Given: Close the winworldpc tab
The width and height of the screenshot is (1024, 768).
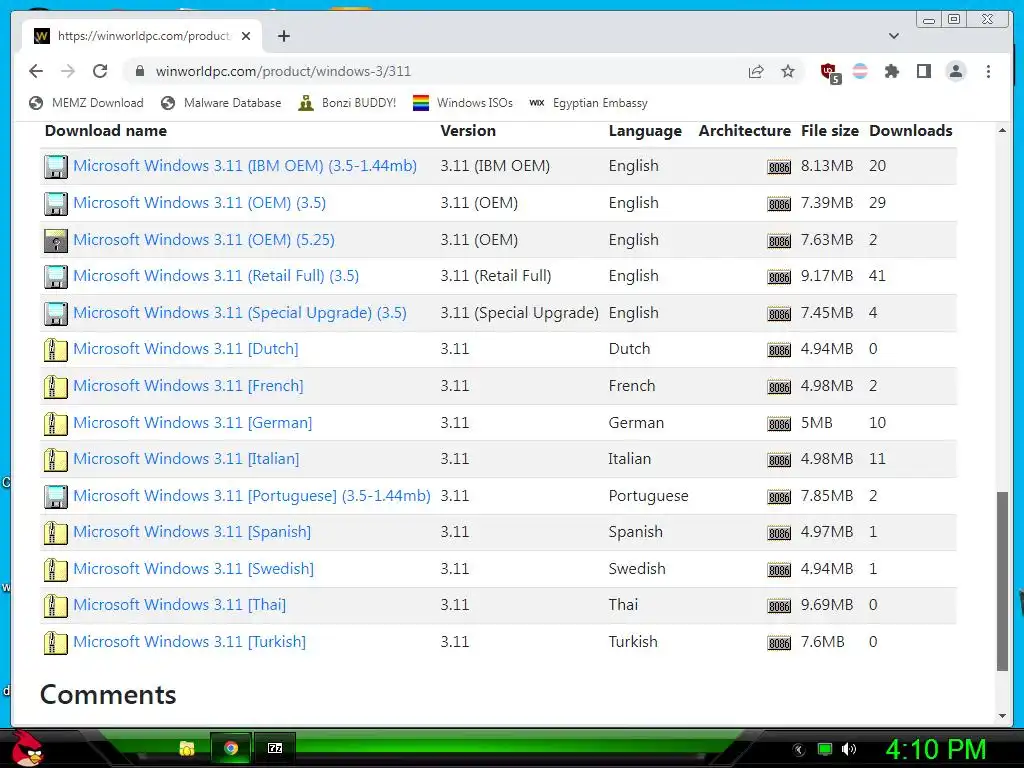Looking at the screenshot, I should tap(246, 36).
